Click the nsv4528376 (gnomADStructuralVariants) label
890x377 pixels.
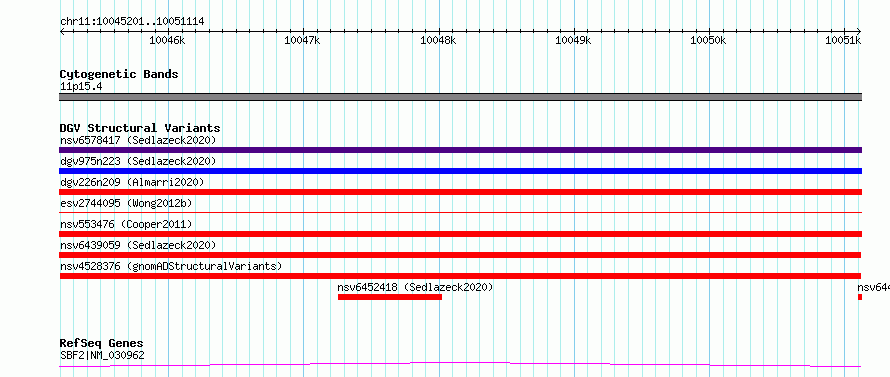tap(171, 266)
